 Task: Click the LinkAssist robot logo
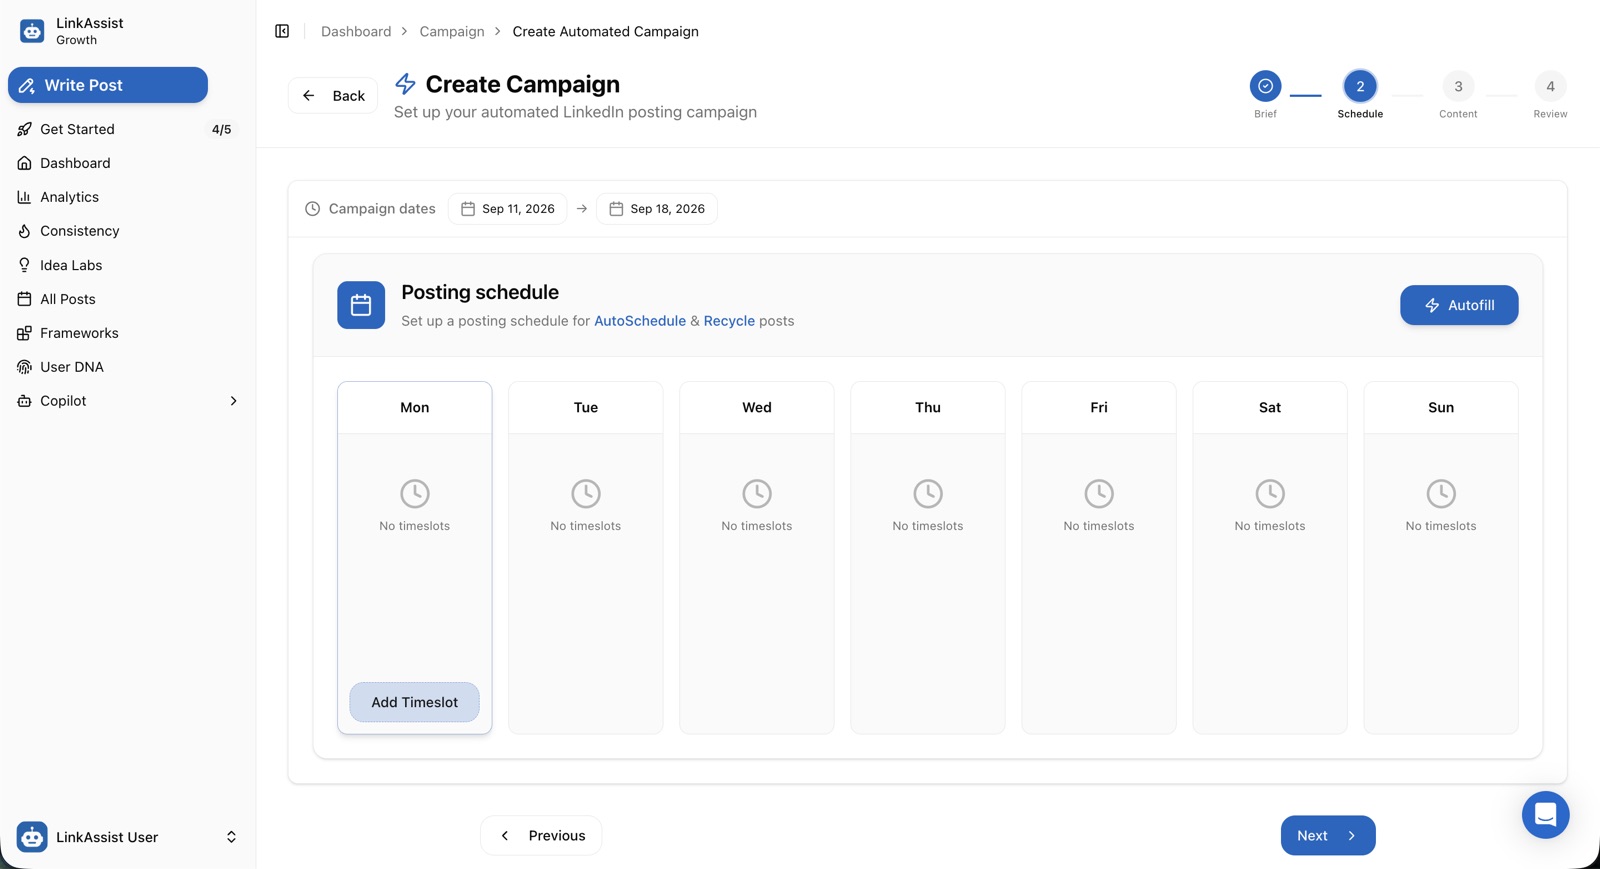point(32,31)
